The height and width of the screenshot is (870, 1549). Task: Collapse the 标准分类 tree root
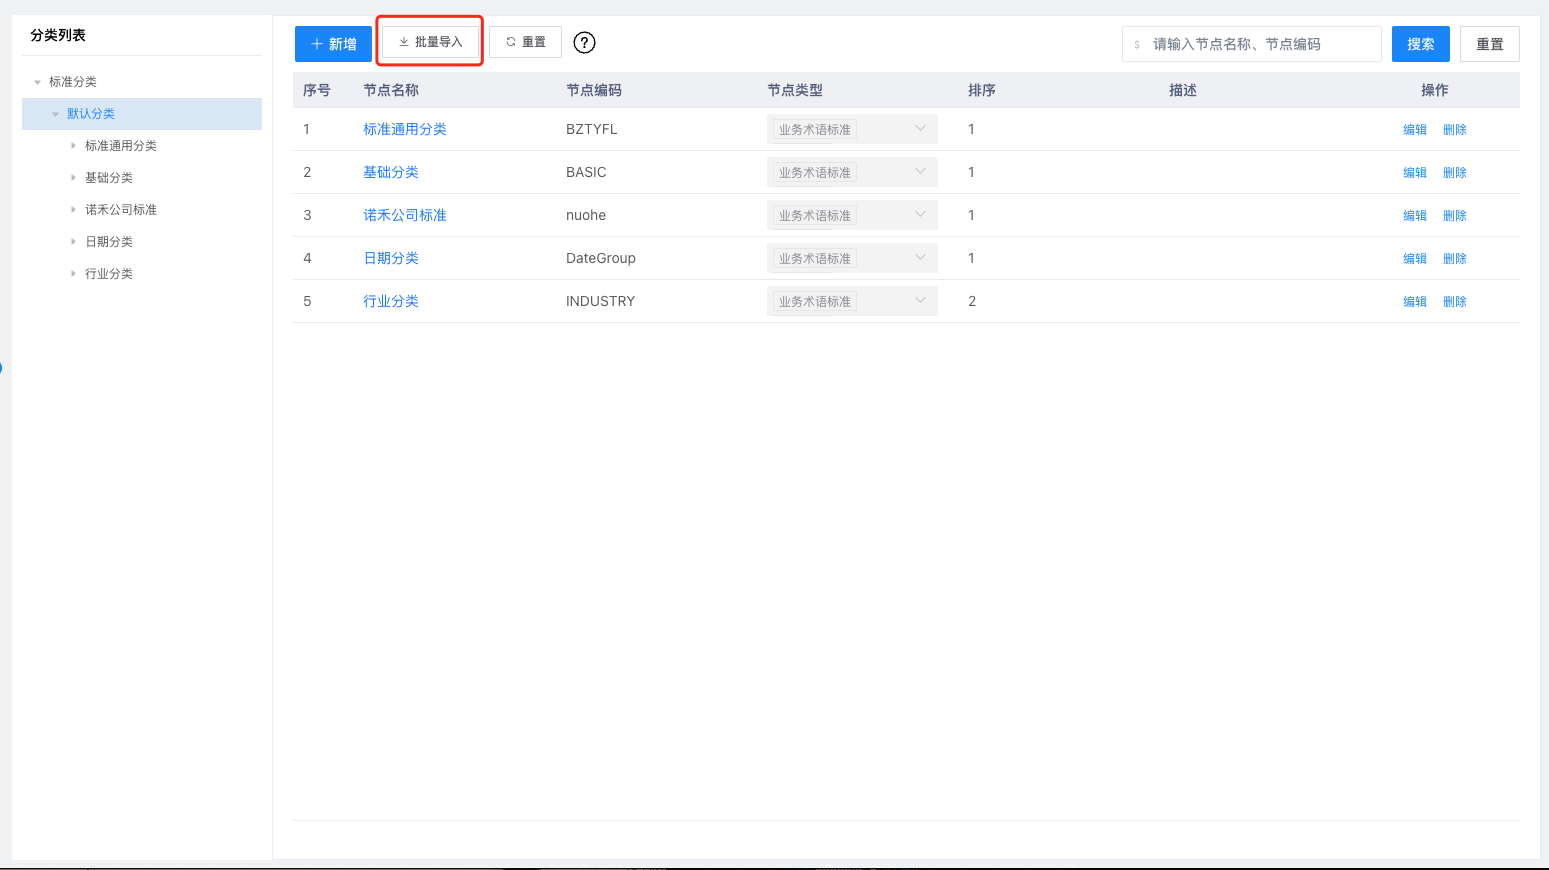coord(38,82)
